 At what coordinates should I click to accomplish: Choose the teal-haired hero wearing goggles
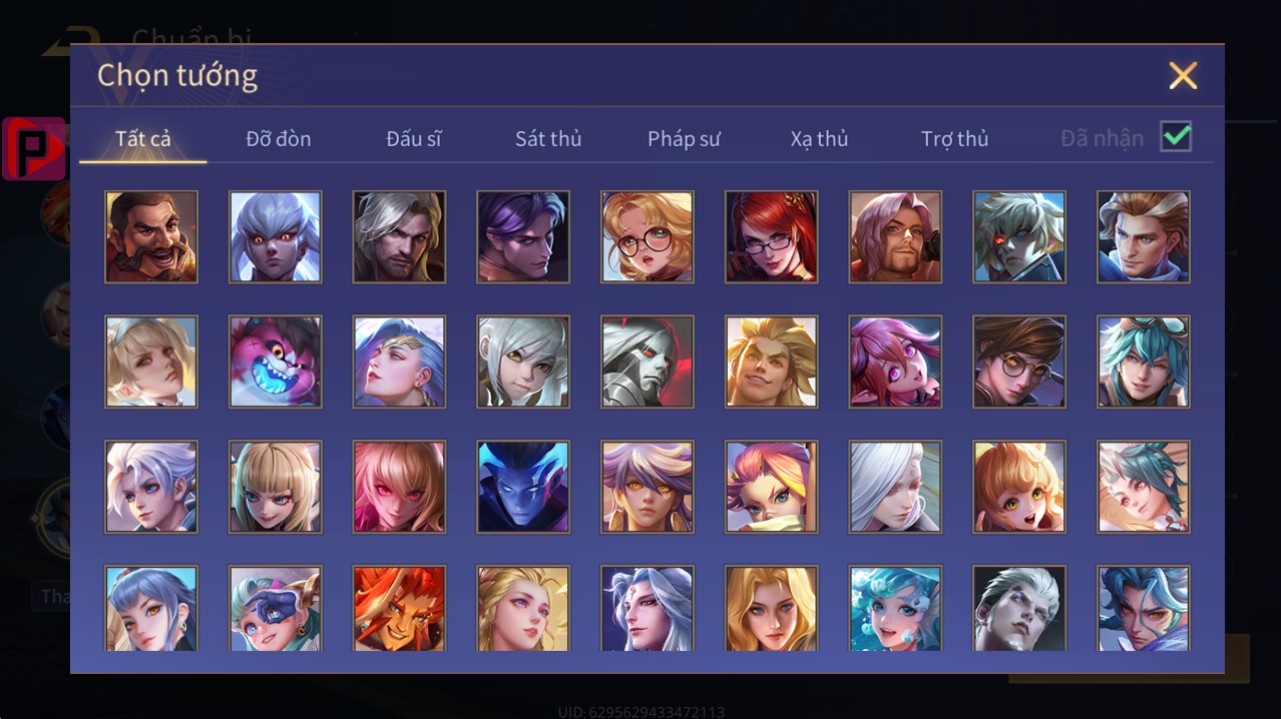(x=1143, y=362)
